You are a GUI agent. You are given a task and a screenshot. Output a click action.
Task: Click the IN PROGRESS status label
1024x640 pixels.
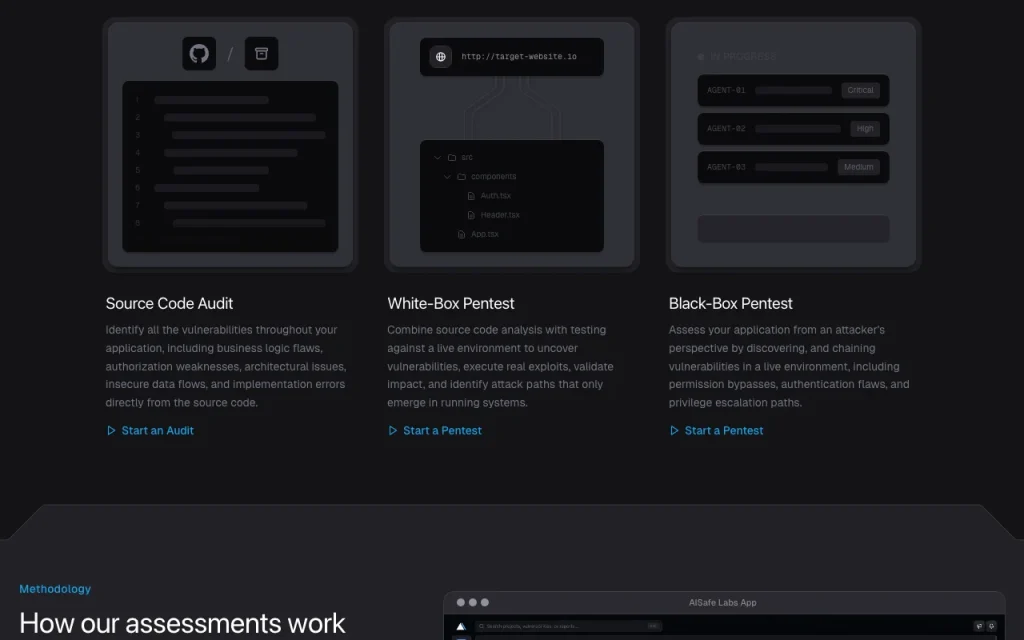(743, 57)
